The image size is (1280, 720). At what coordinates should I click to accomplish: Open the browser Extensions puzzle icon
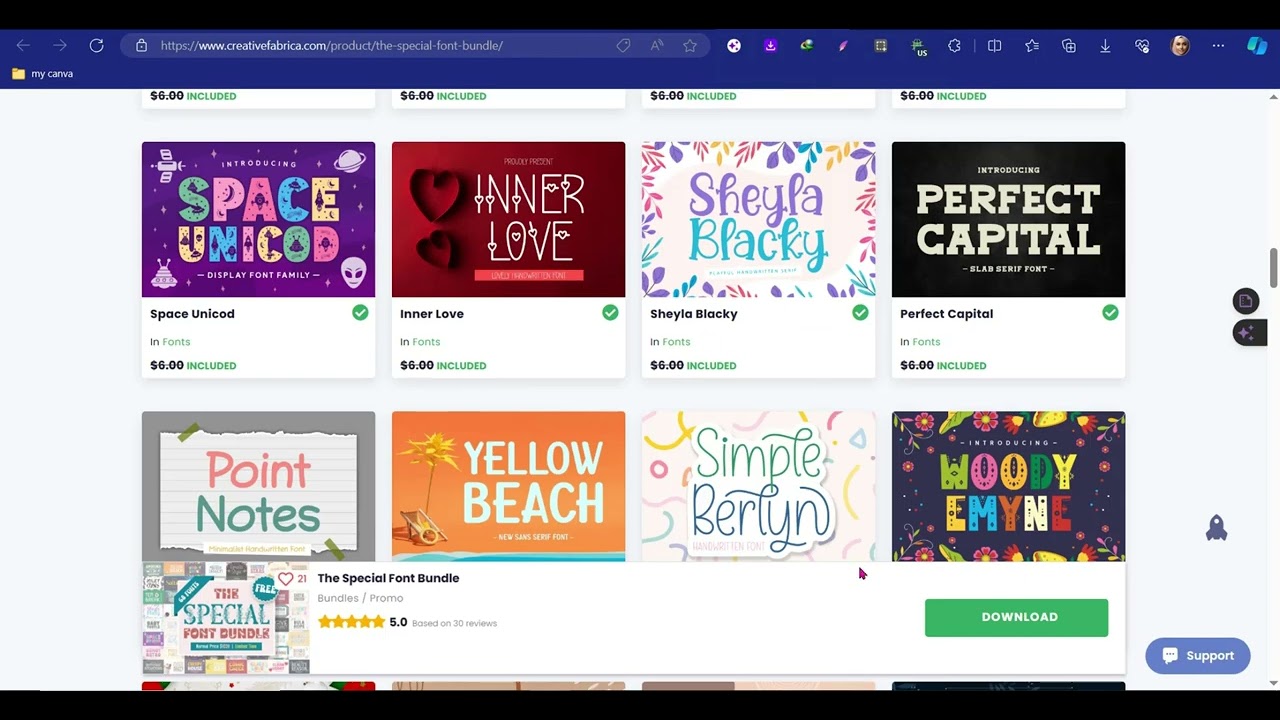[954, 45]
